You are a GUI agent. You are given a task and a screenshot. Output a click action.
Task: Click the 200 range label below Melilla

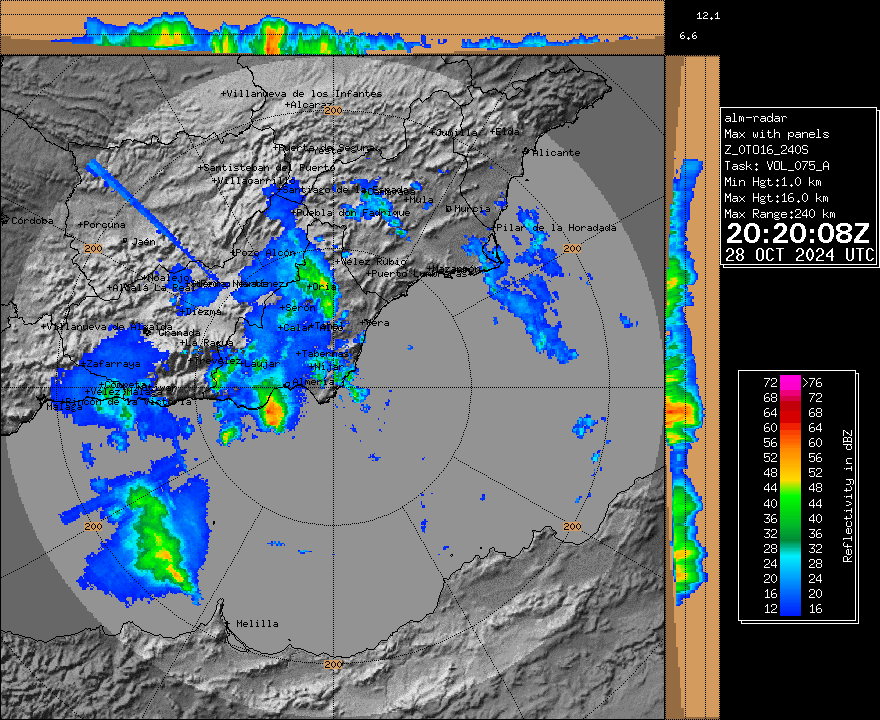(x=333, y=663)
